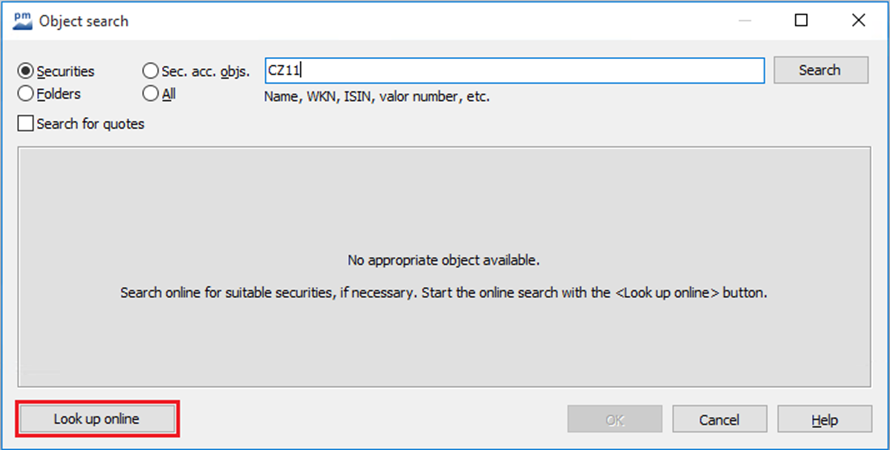The width and height of the screenshot is (890, 450).
Task: Click the pm application icon in title bar
Action: tap(23, 20)
